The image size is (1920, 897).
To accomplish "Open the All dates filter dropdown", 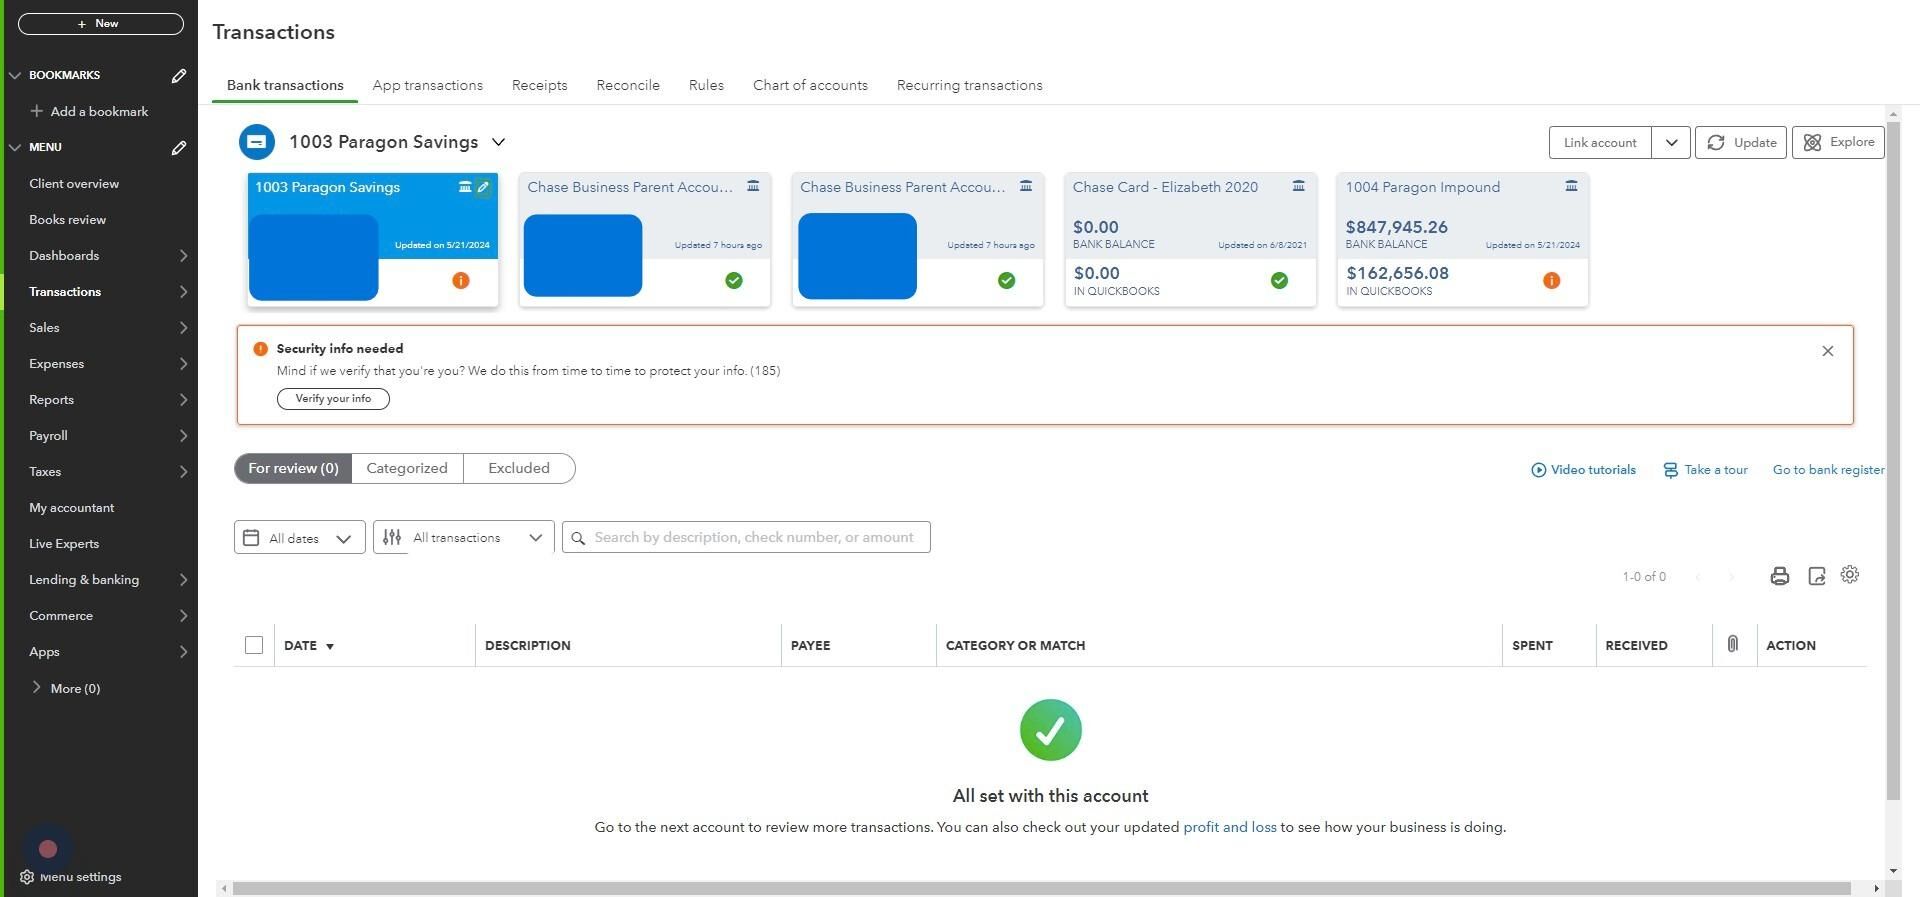I will click(x=300, y=538).
